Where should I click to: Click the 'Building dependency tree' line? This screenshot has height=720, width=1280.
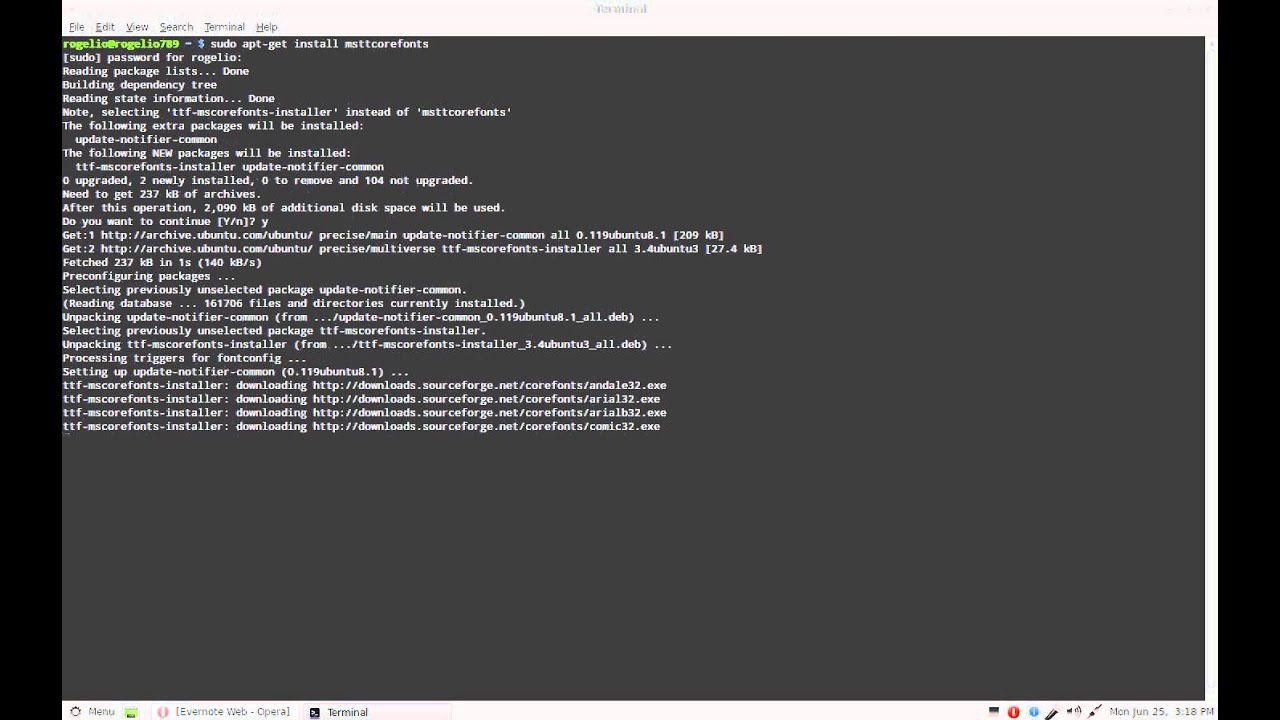point(139,85)
